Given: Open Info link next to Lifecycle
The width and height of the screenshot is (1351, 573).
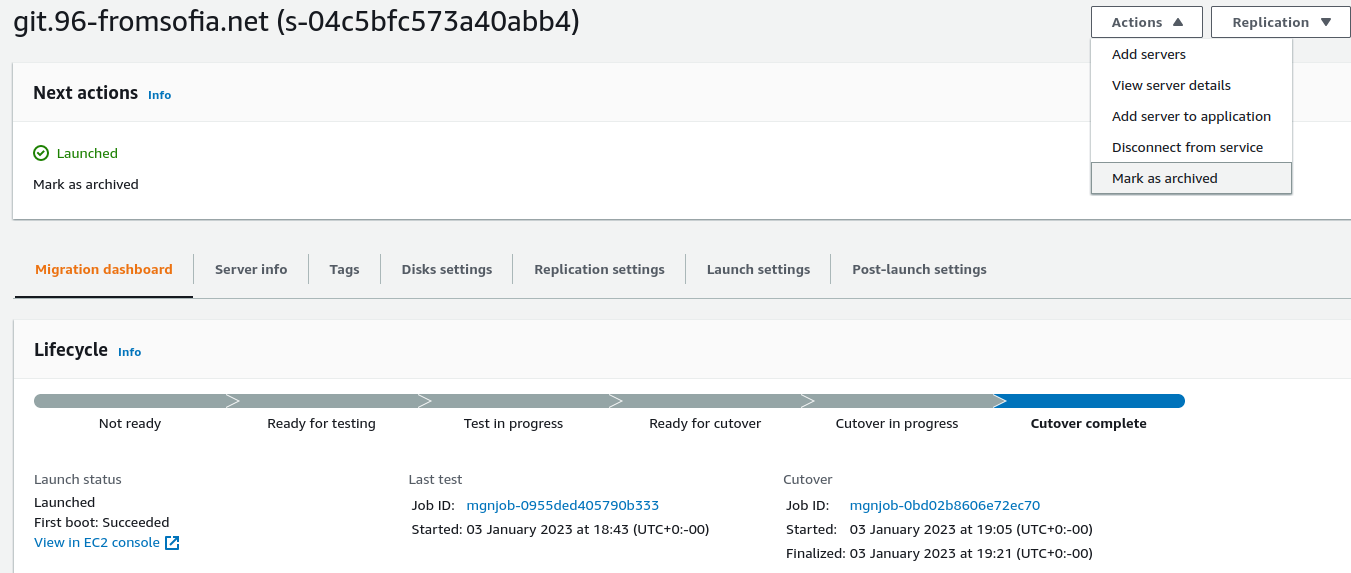Looking at the screenshot, I should pyautogui.click(x=129, y=352).
